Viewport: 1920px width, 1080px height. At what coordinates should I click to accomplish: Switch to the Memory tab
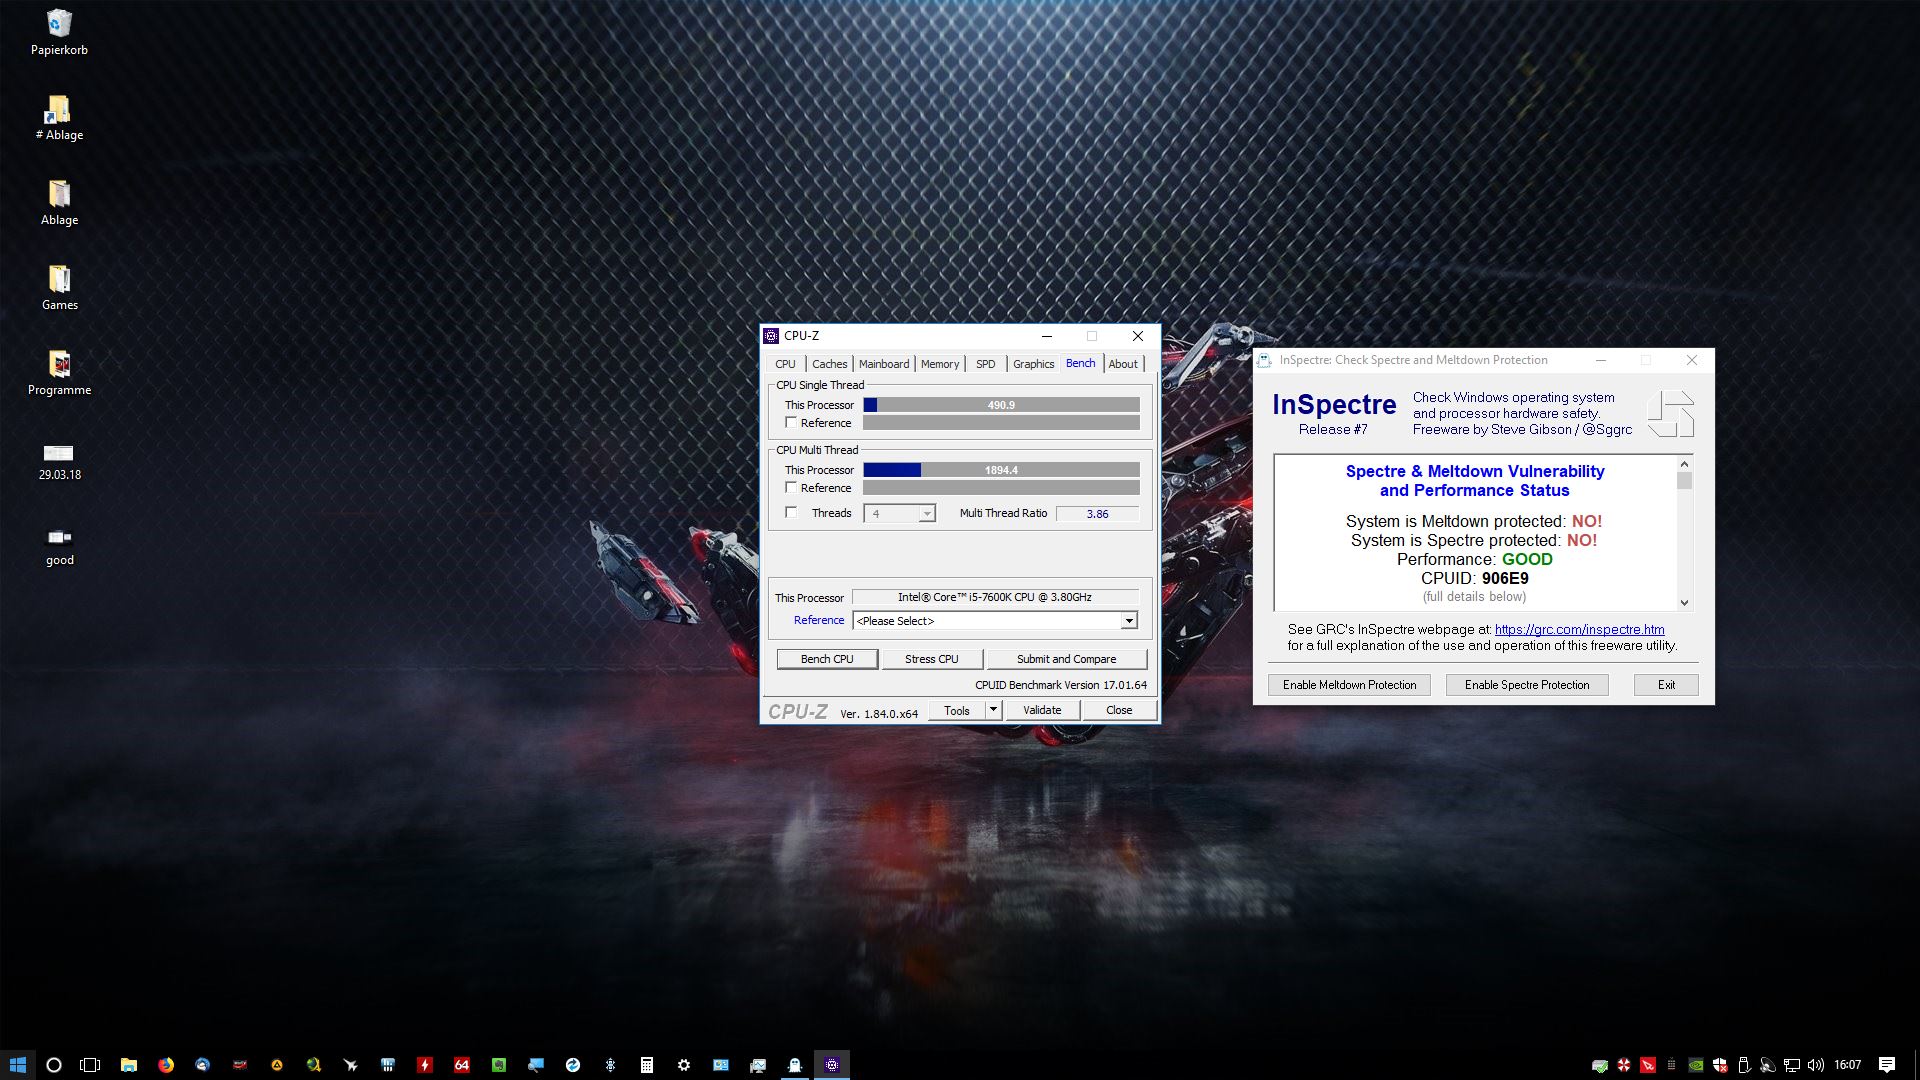pos(939,364)
